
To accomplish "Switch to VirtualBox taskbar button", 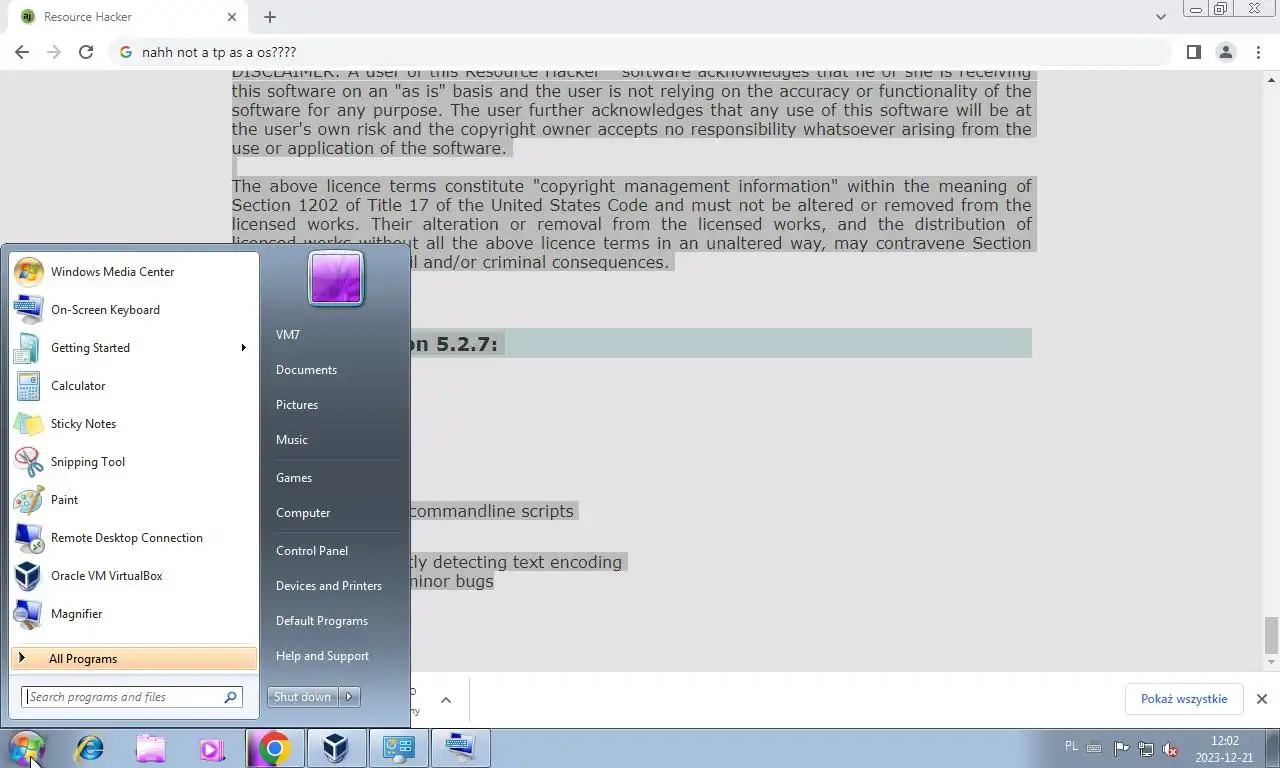I will click(336, 748).
